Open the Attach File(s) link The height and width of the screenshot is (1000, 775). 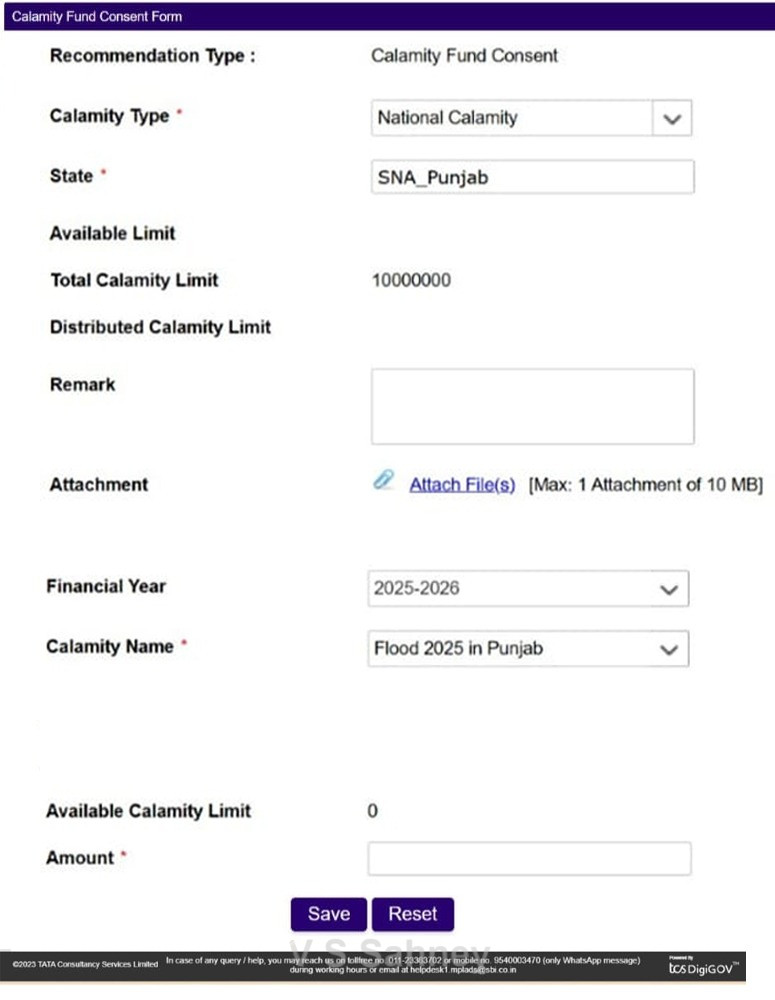click(x=462, y=485)
